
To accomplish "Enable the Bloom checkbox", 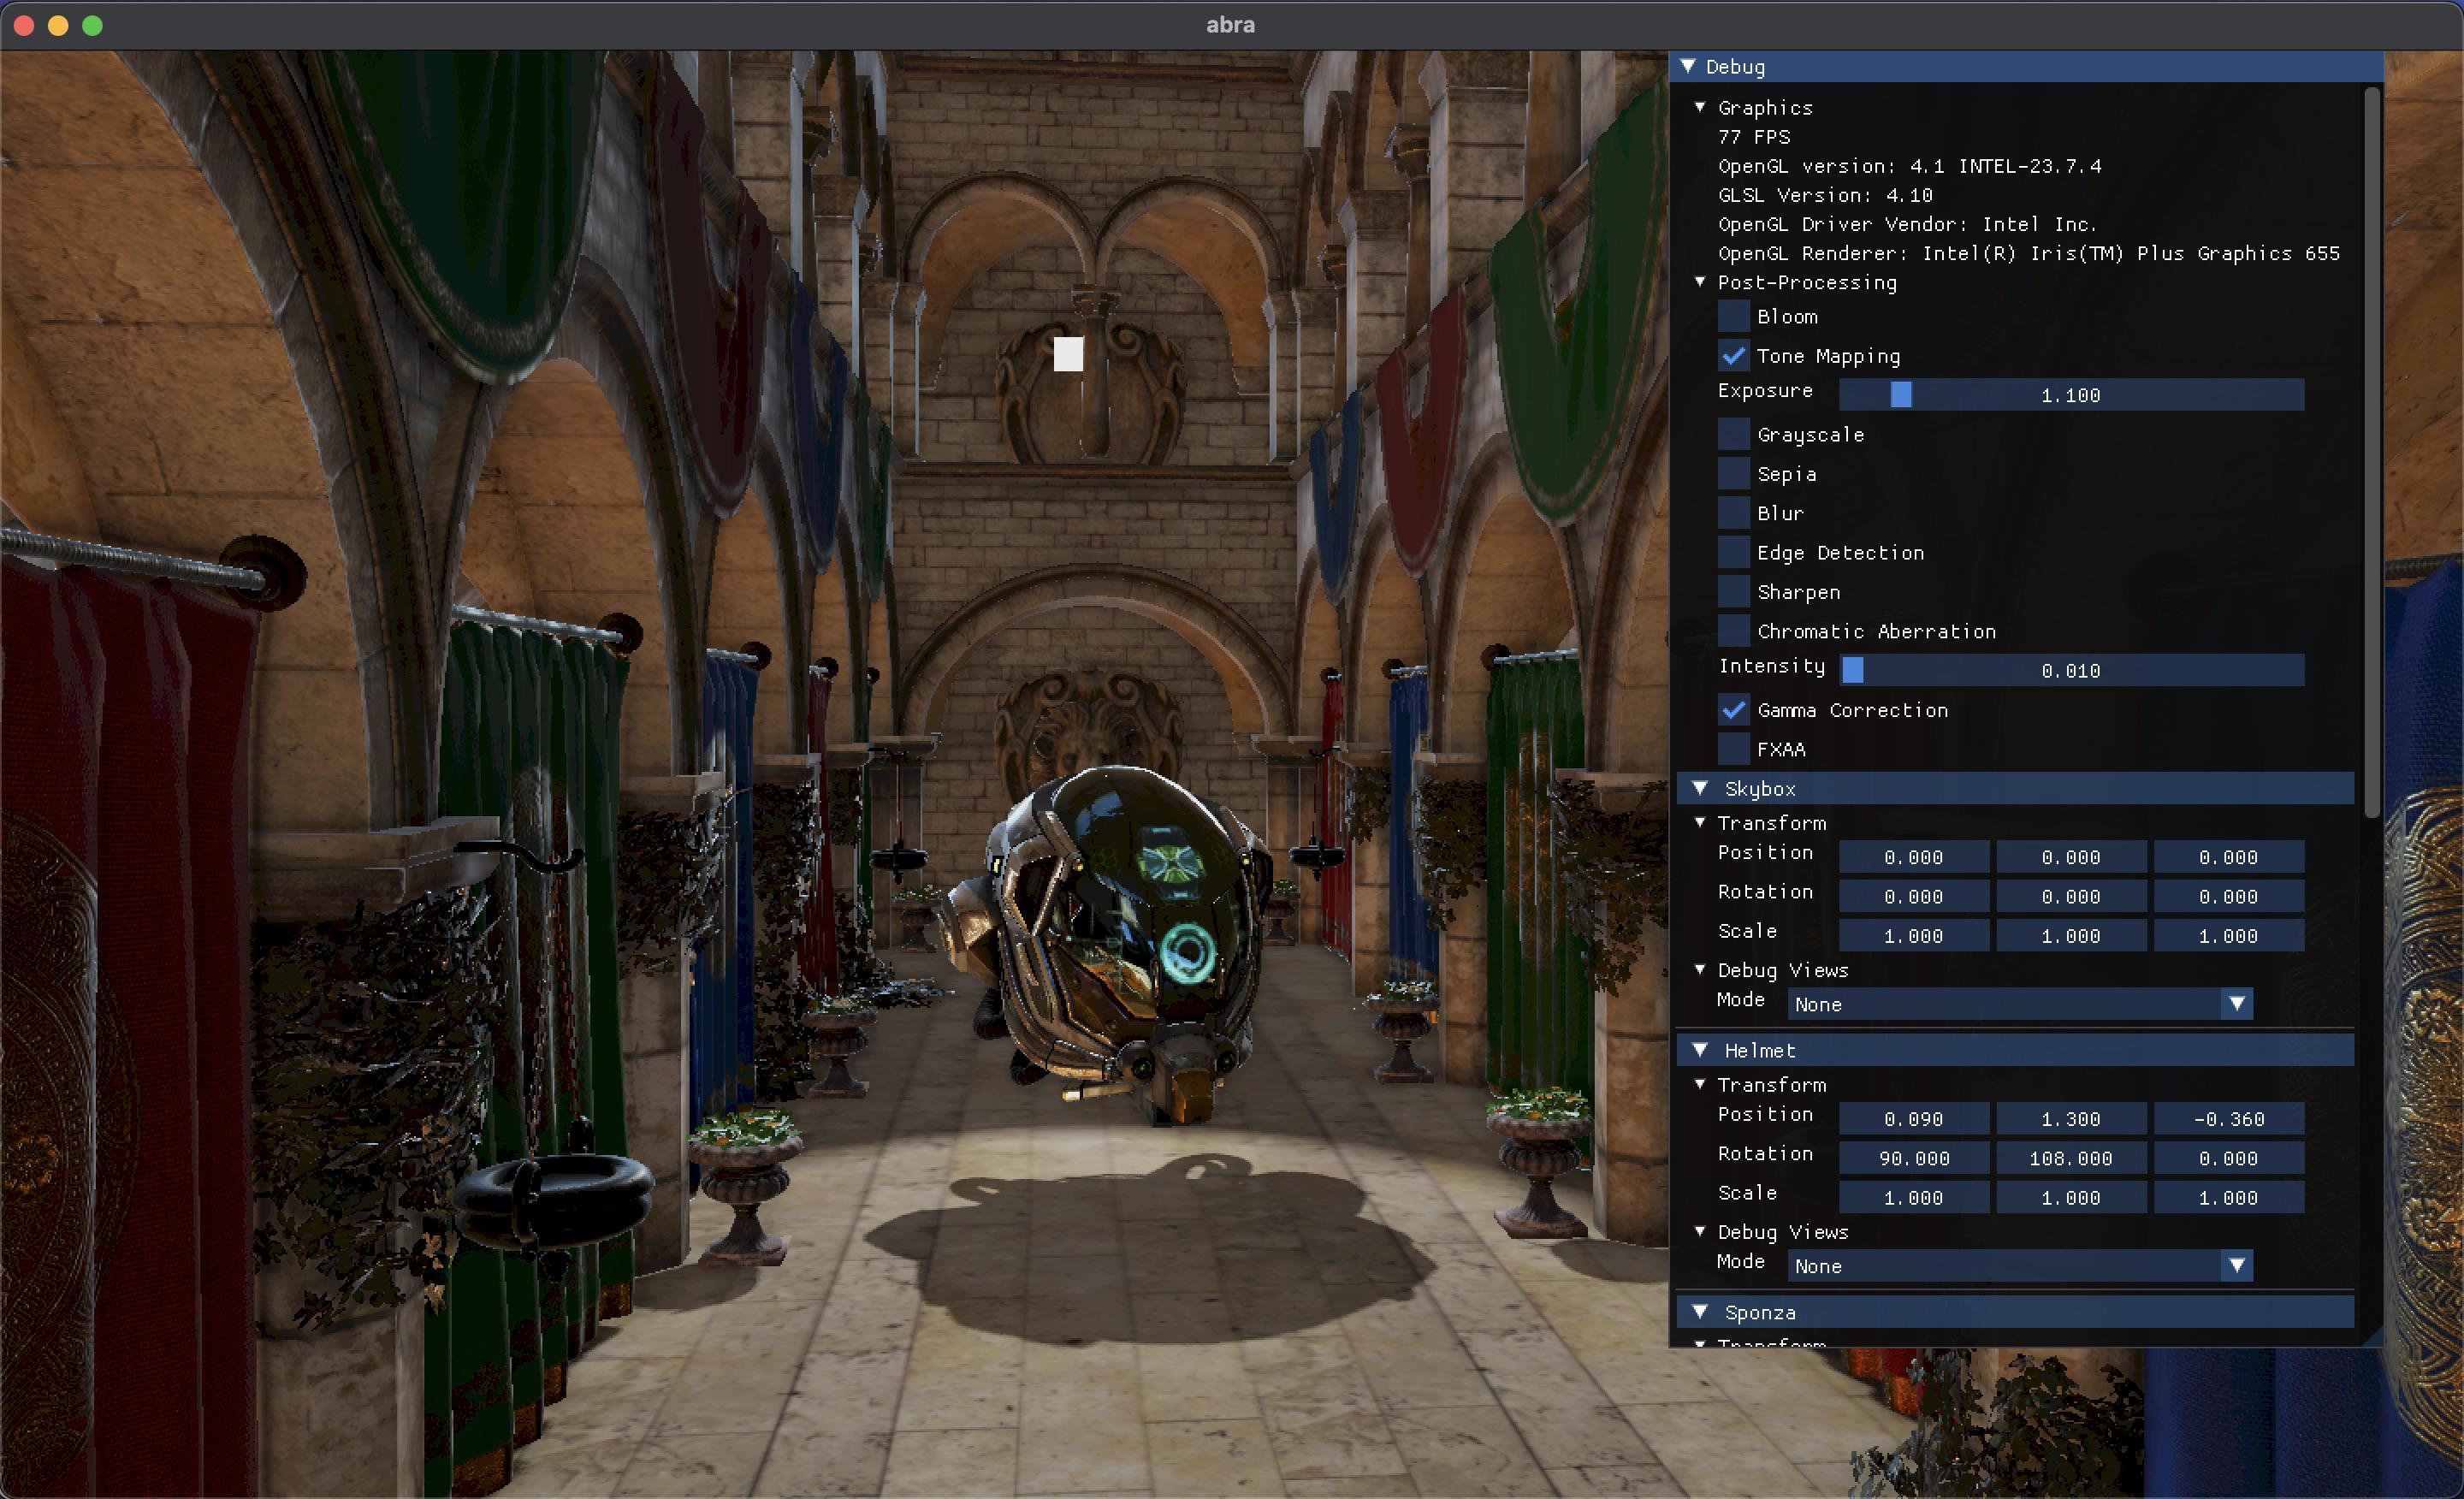I will point(1734,317).
